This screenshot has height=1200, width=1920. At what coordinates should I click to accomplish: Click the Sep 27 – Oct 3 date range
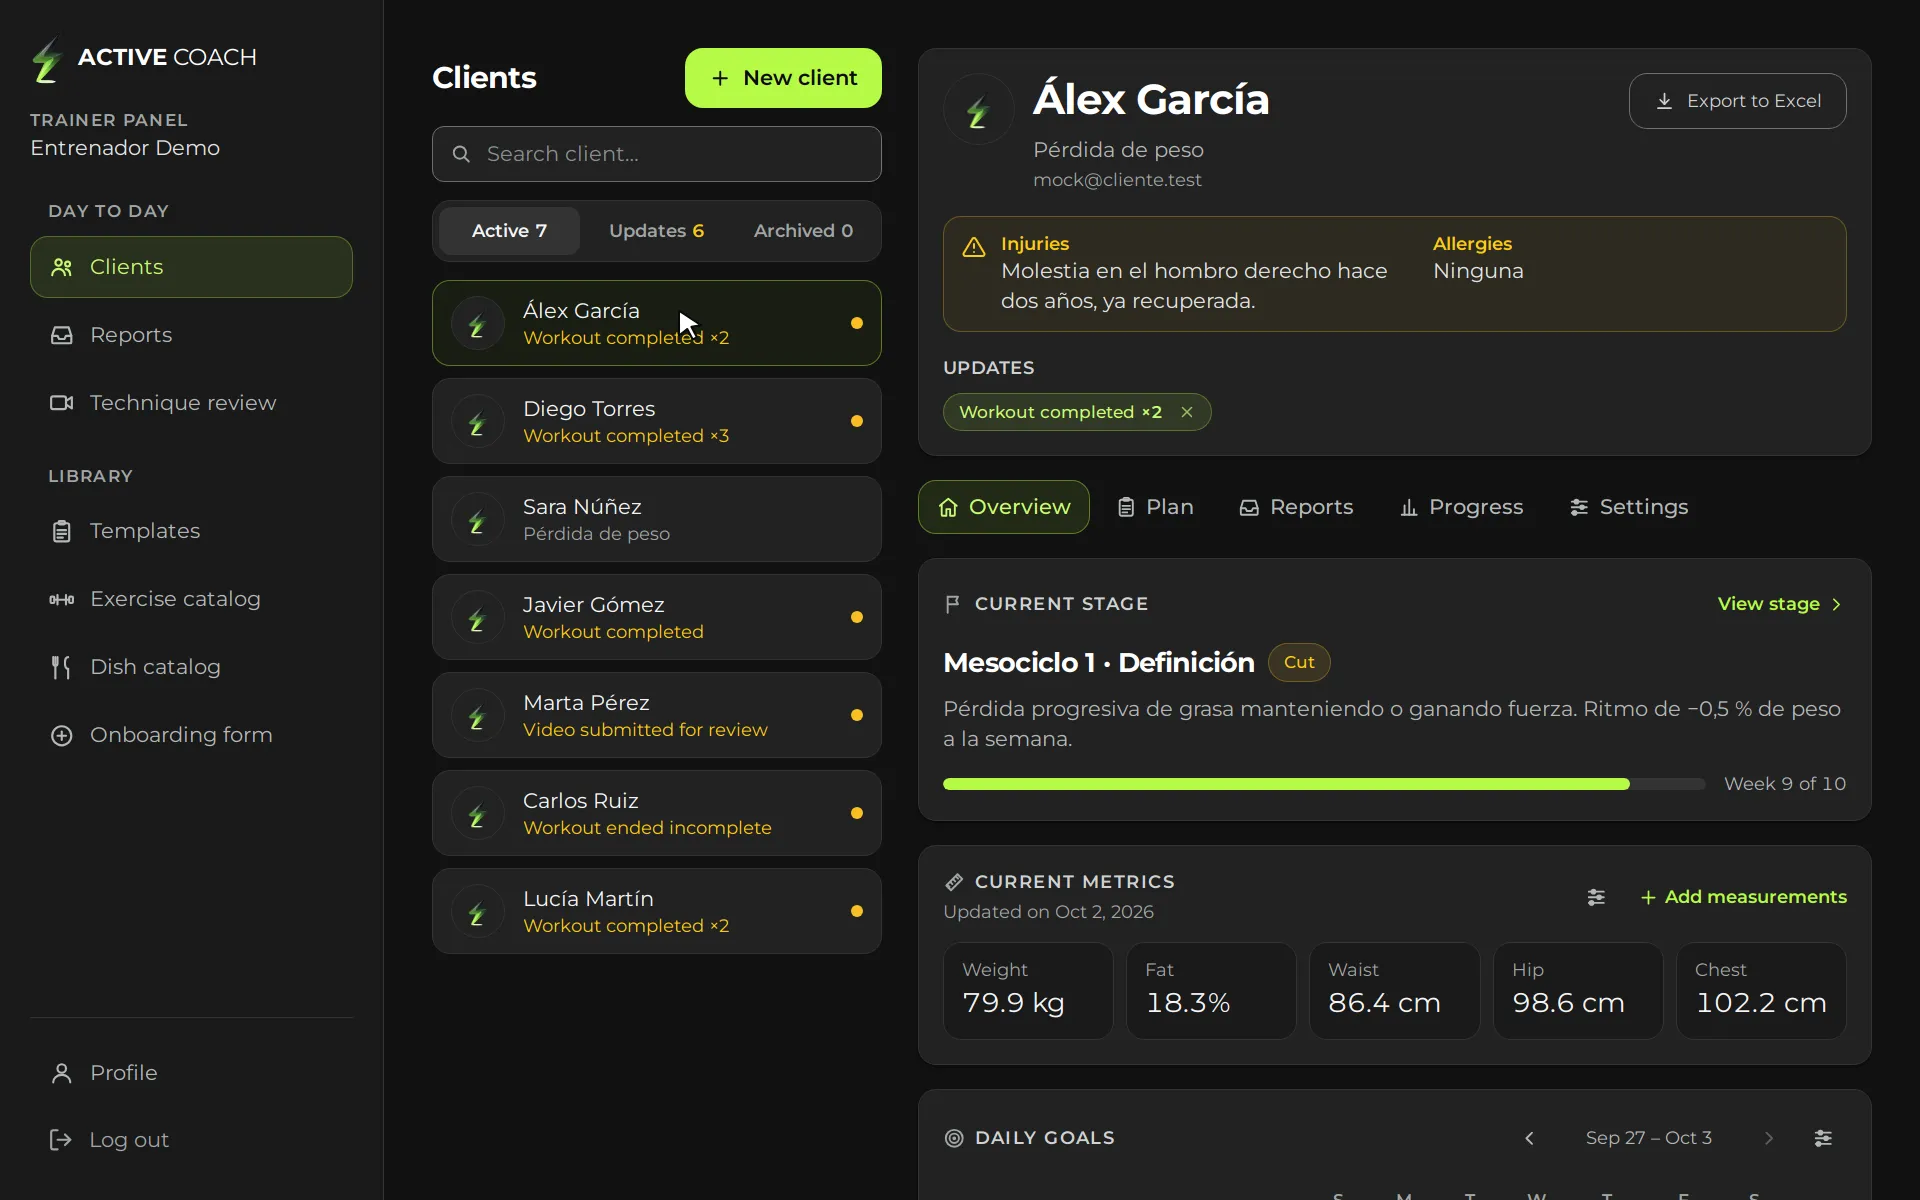[1649, 1138]
